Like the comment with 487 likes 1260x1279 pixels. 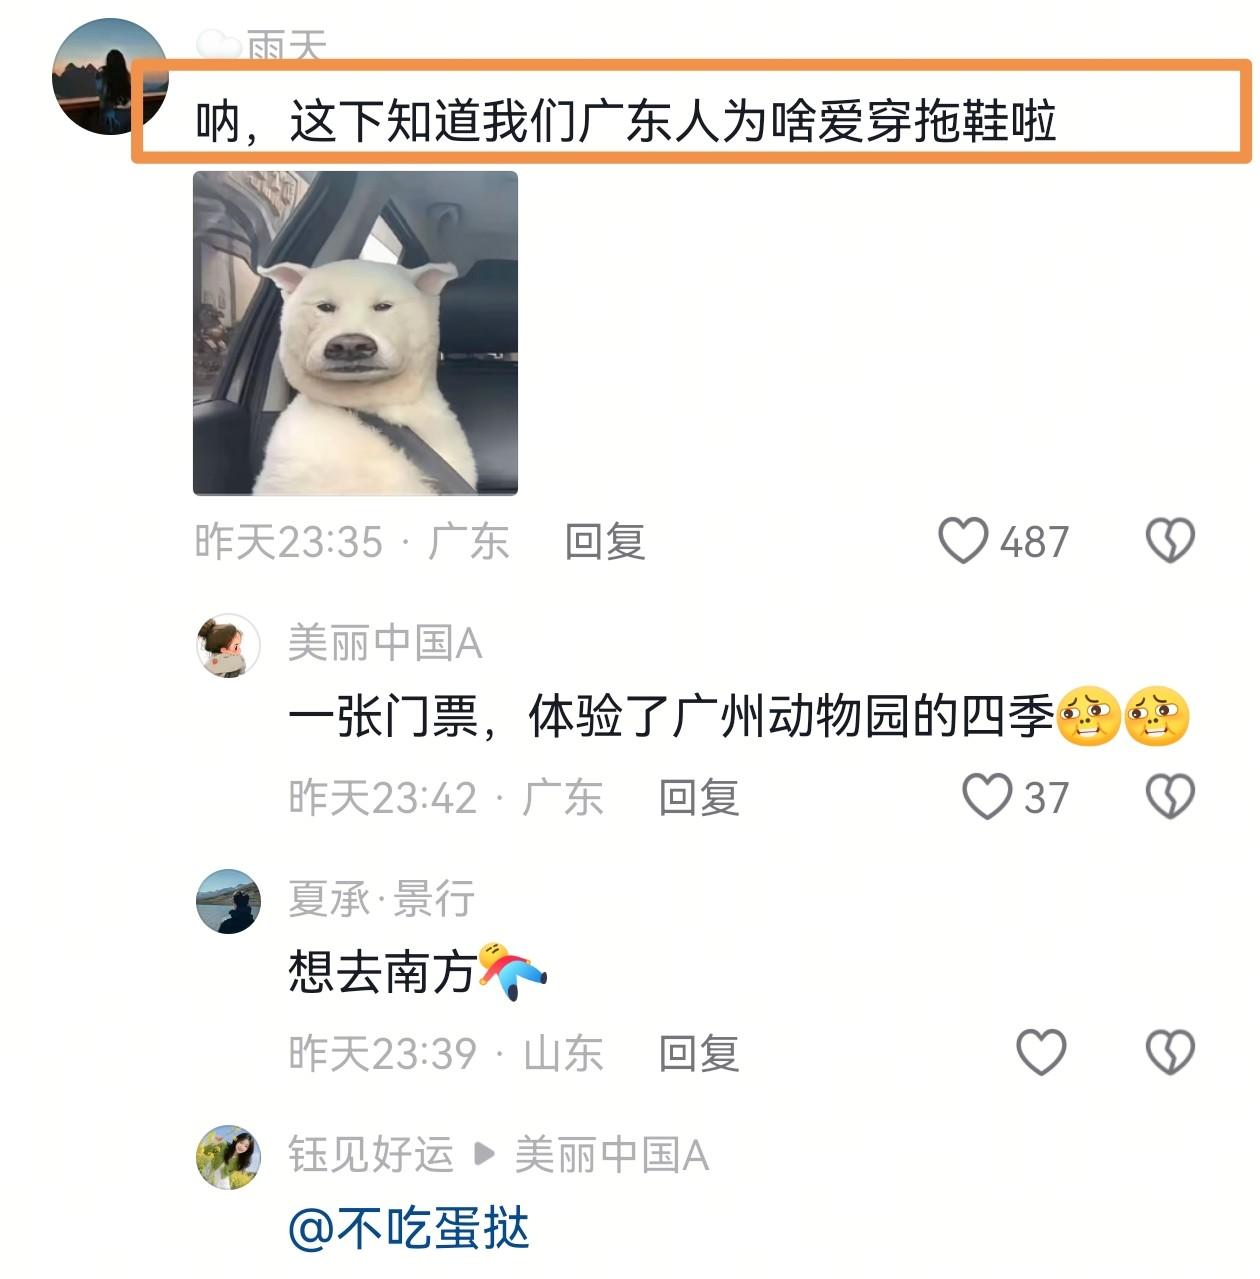click(963, 541)
